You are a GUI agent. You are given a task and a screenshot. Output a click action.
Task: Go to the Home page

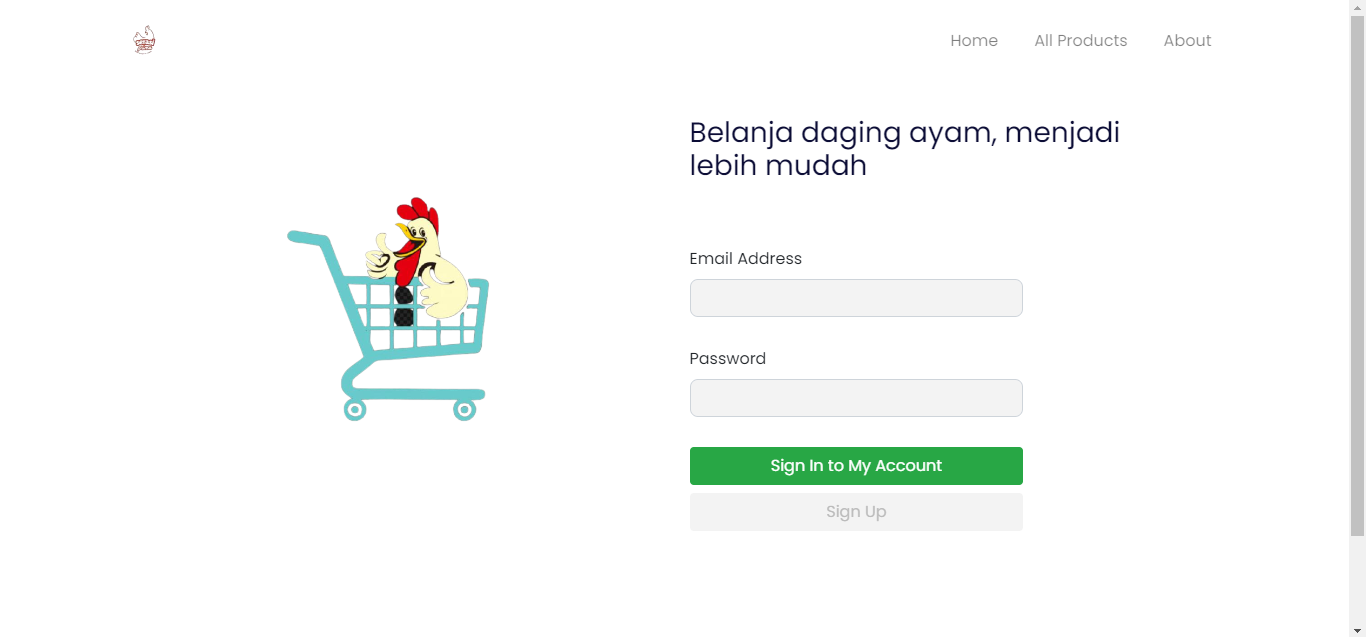pos(974,41)
